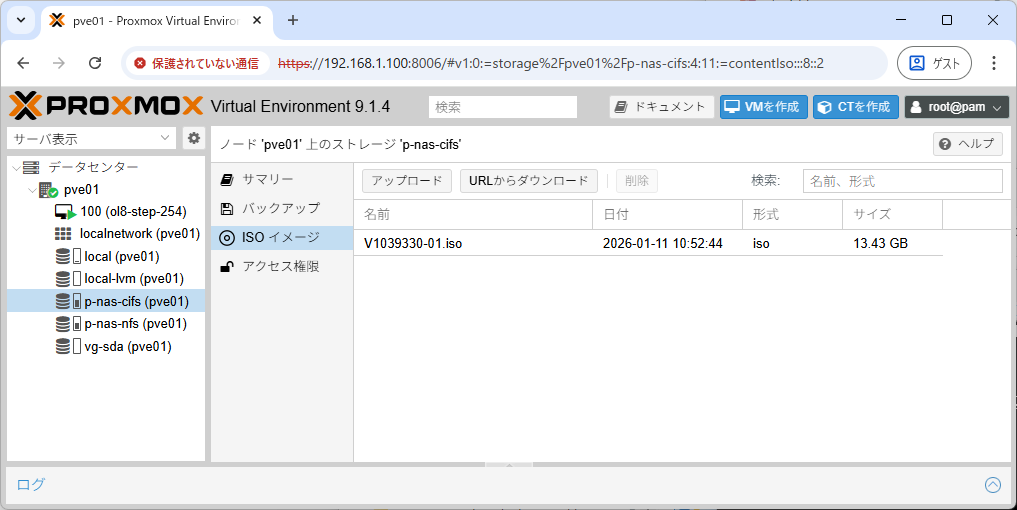Open the バックアップ tab
The width and height of the screenshot is (1017, 510).
282,209
